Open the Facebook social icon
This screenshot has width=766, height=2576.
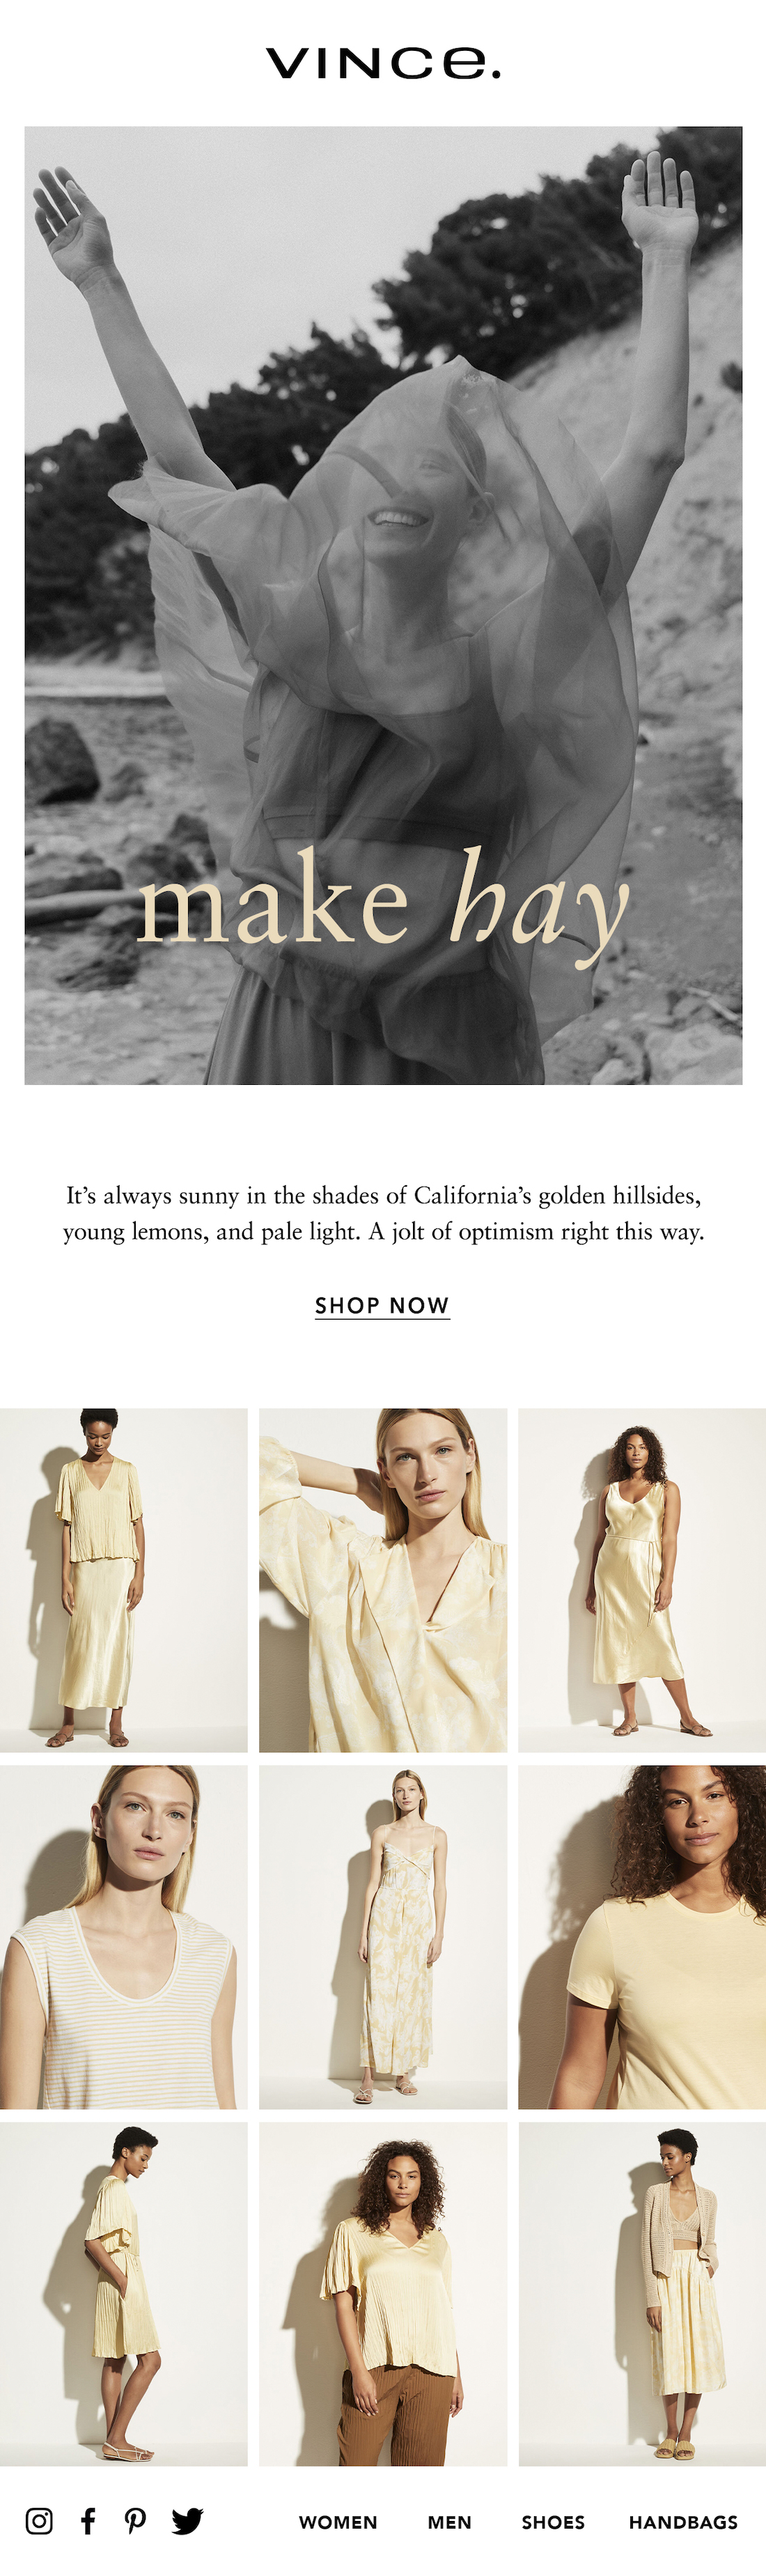click(88, 2521)
